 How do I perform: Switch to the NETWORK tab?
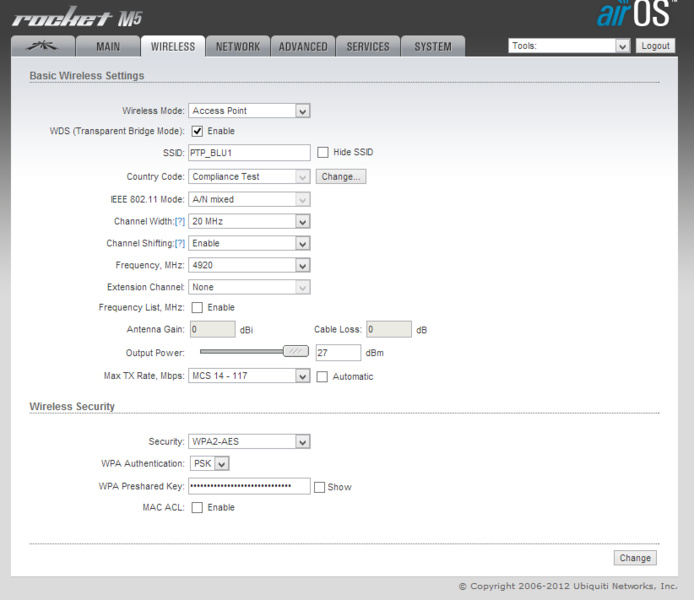[x=238, y=46]
